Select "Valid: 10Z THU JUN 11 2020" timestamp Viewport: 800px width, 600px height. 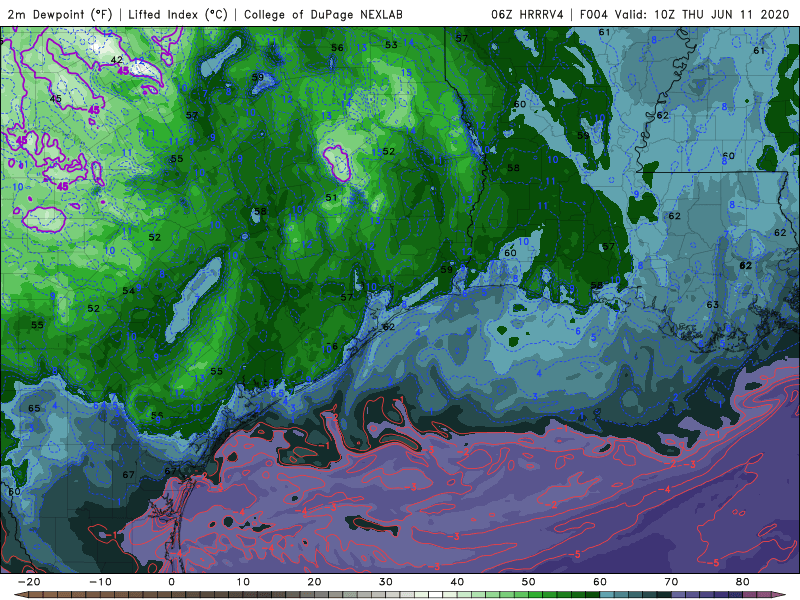click(x=702, y=14)
